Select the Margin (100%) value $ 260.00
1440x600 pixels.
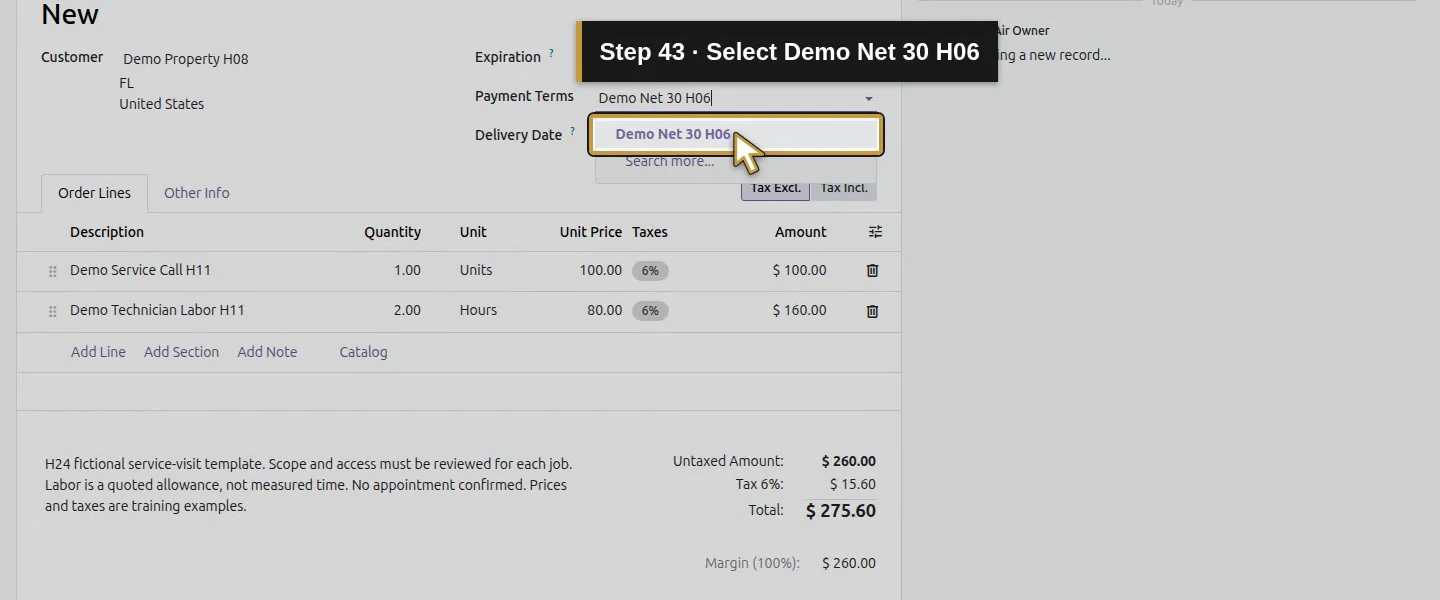point(848,563)
